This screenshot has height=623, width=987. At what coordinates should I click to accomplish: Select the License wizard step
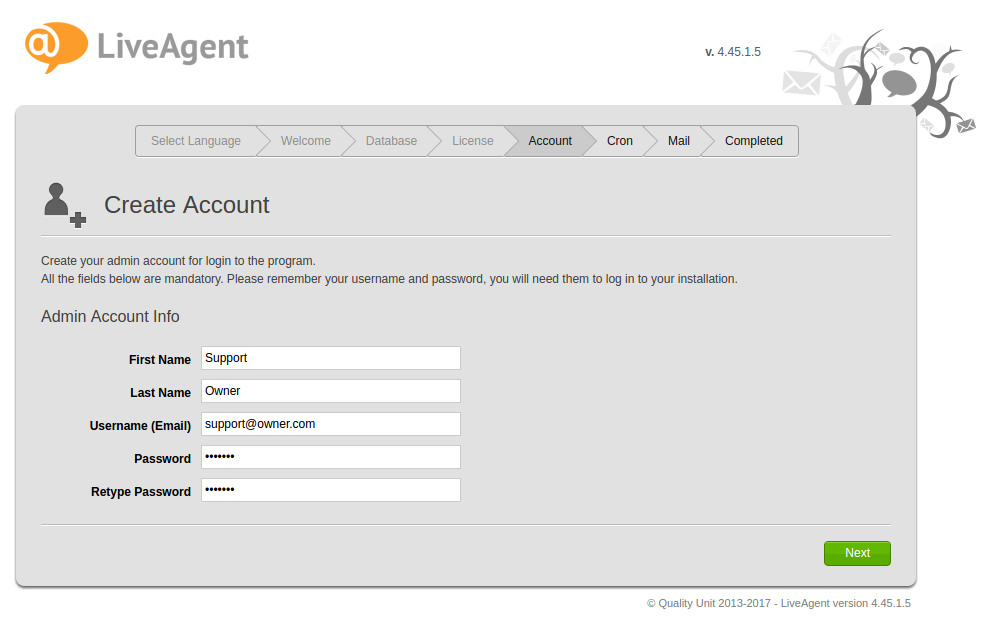coord(472,141)
